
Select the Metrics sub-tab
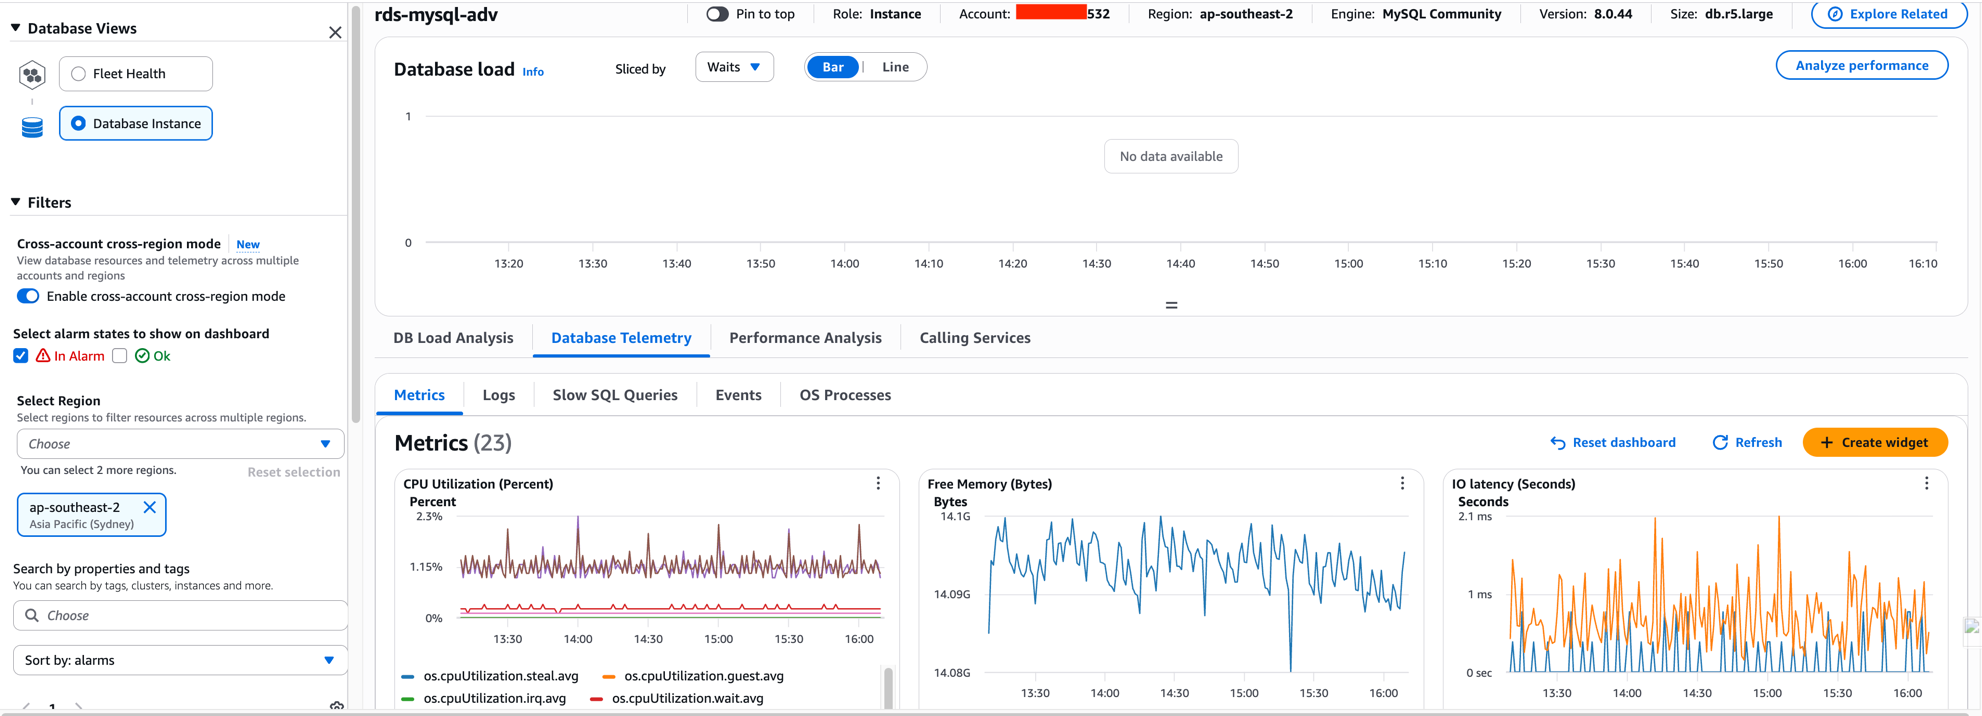419,395
